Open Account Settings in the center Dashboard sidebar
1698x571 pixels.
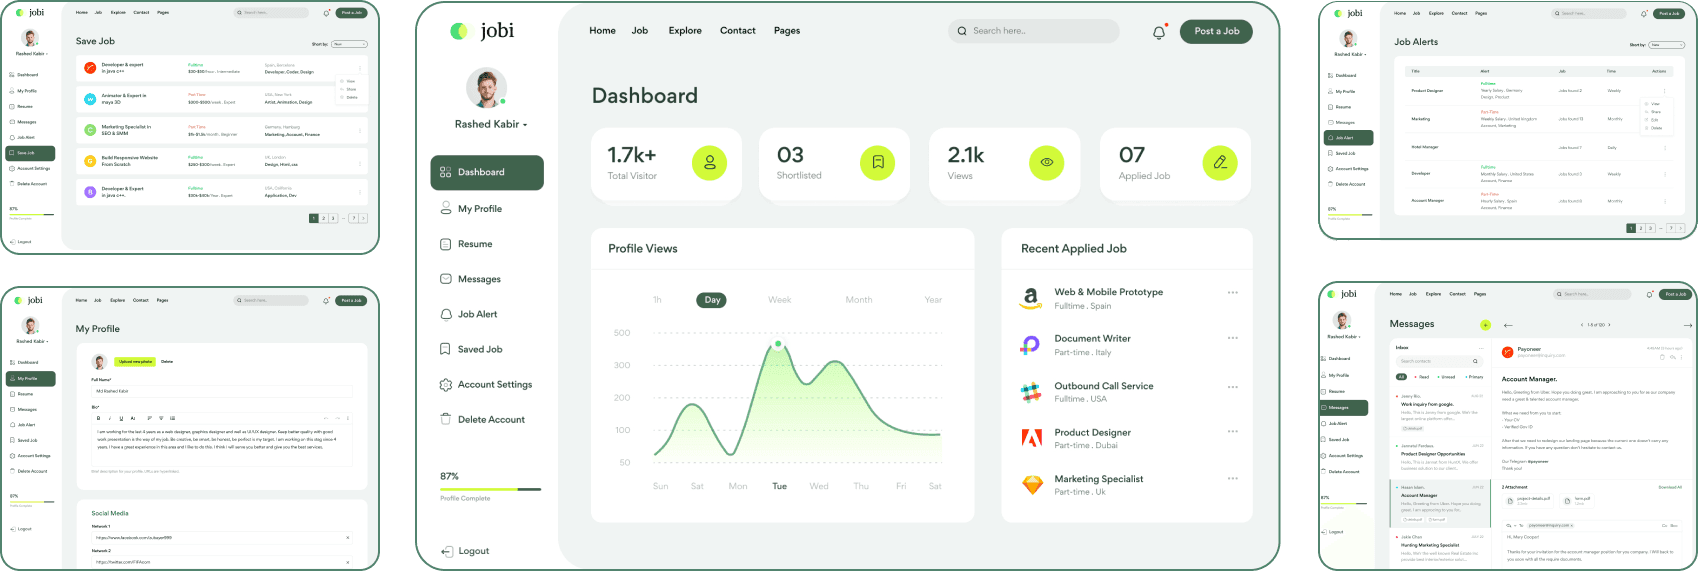click(486, 384)
